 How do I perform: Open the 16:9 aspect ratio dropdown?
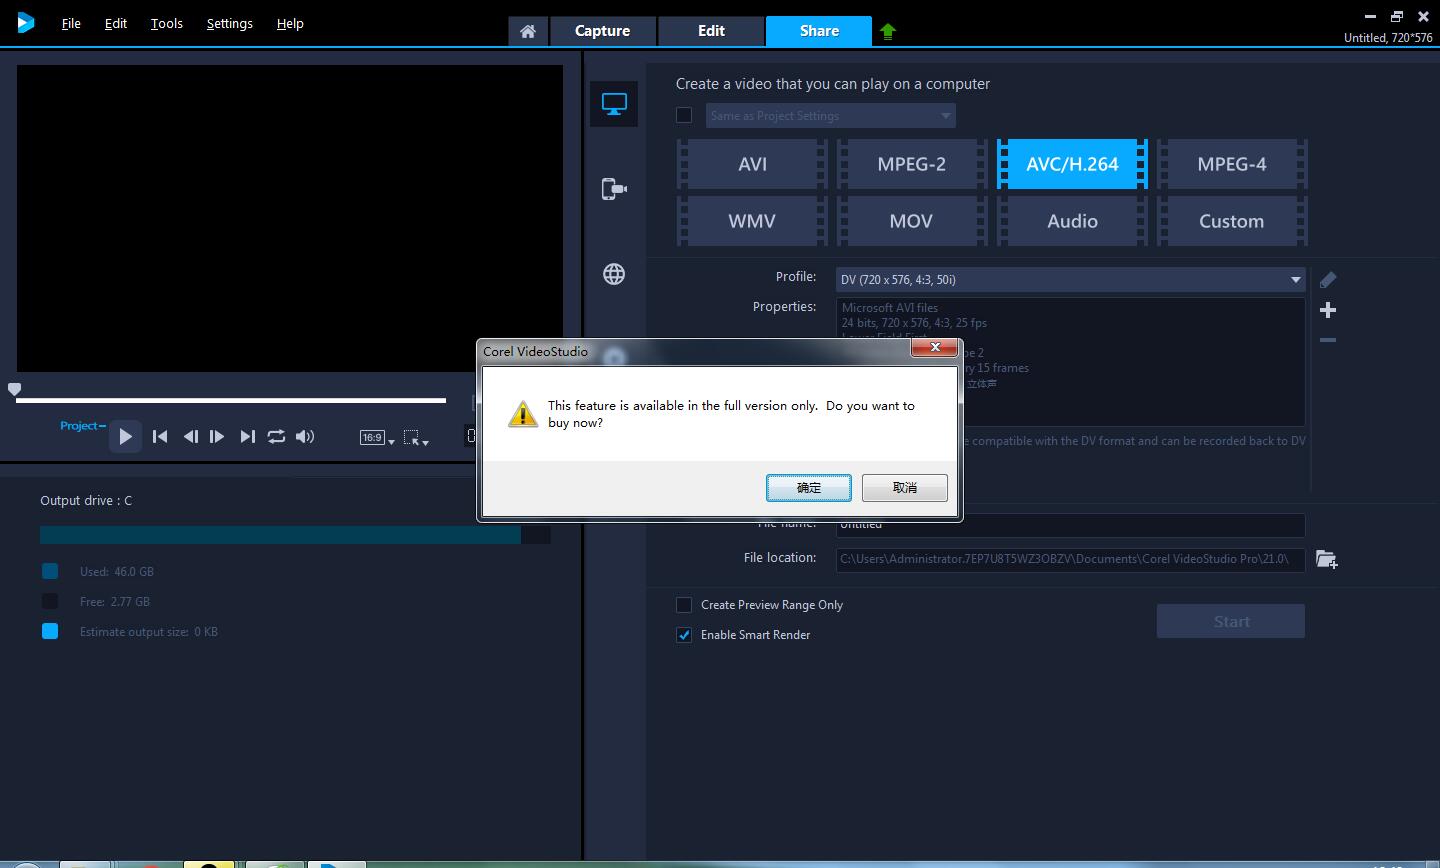377,437
